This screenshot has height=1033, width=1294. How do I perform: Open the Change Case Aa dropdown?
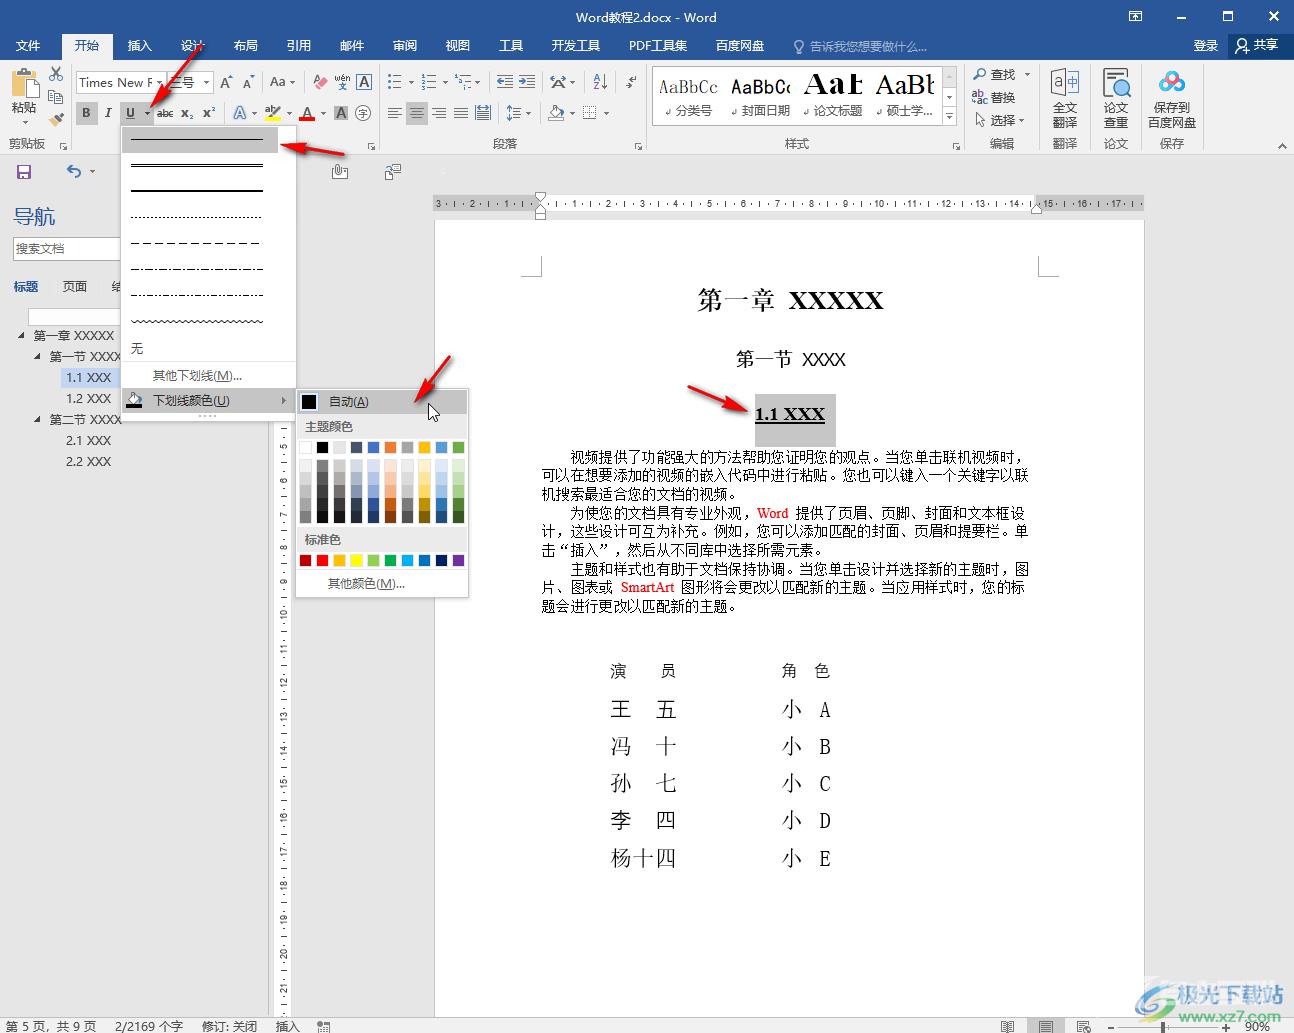click(281, 82)
